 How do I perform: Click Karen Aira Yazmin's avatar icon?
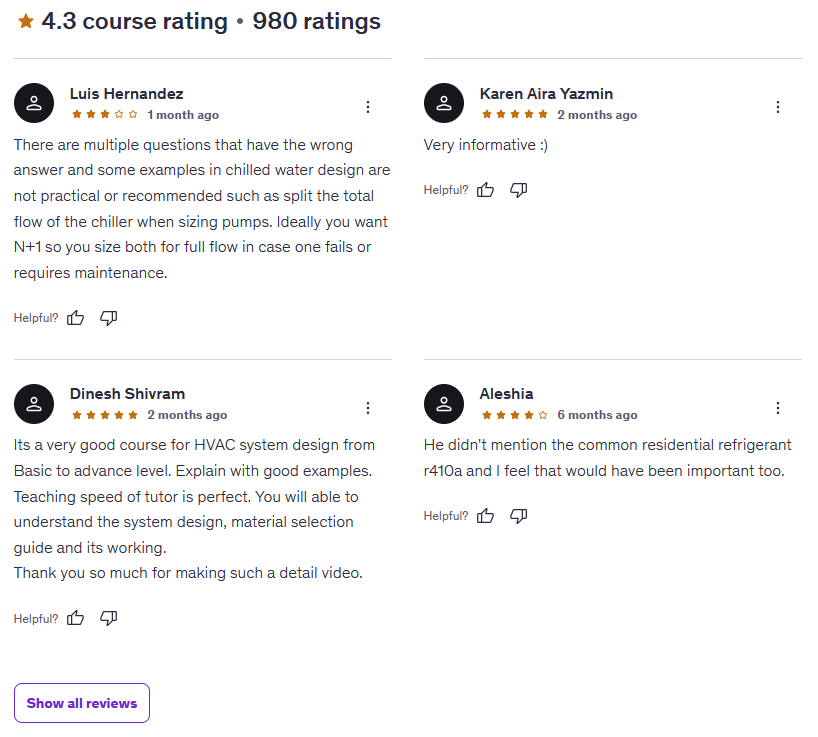click(x=444, y=103)
